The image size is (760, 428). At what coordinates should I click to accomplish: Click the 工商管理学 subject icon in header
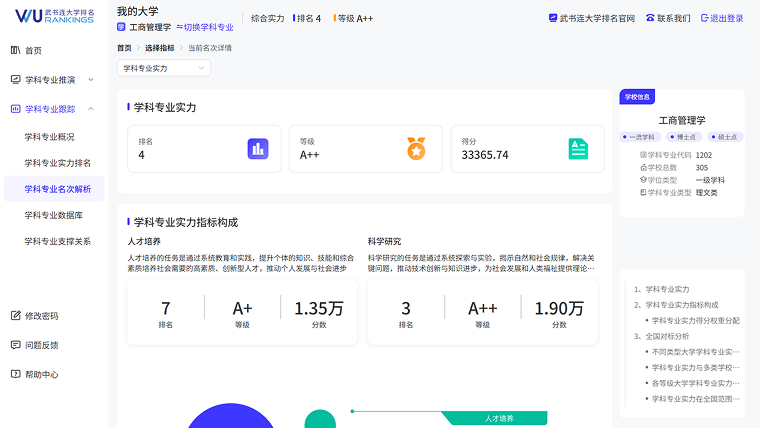121,27
